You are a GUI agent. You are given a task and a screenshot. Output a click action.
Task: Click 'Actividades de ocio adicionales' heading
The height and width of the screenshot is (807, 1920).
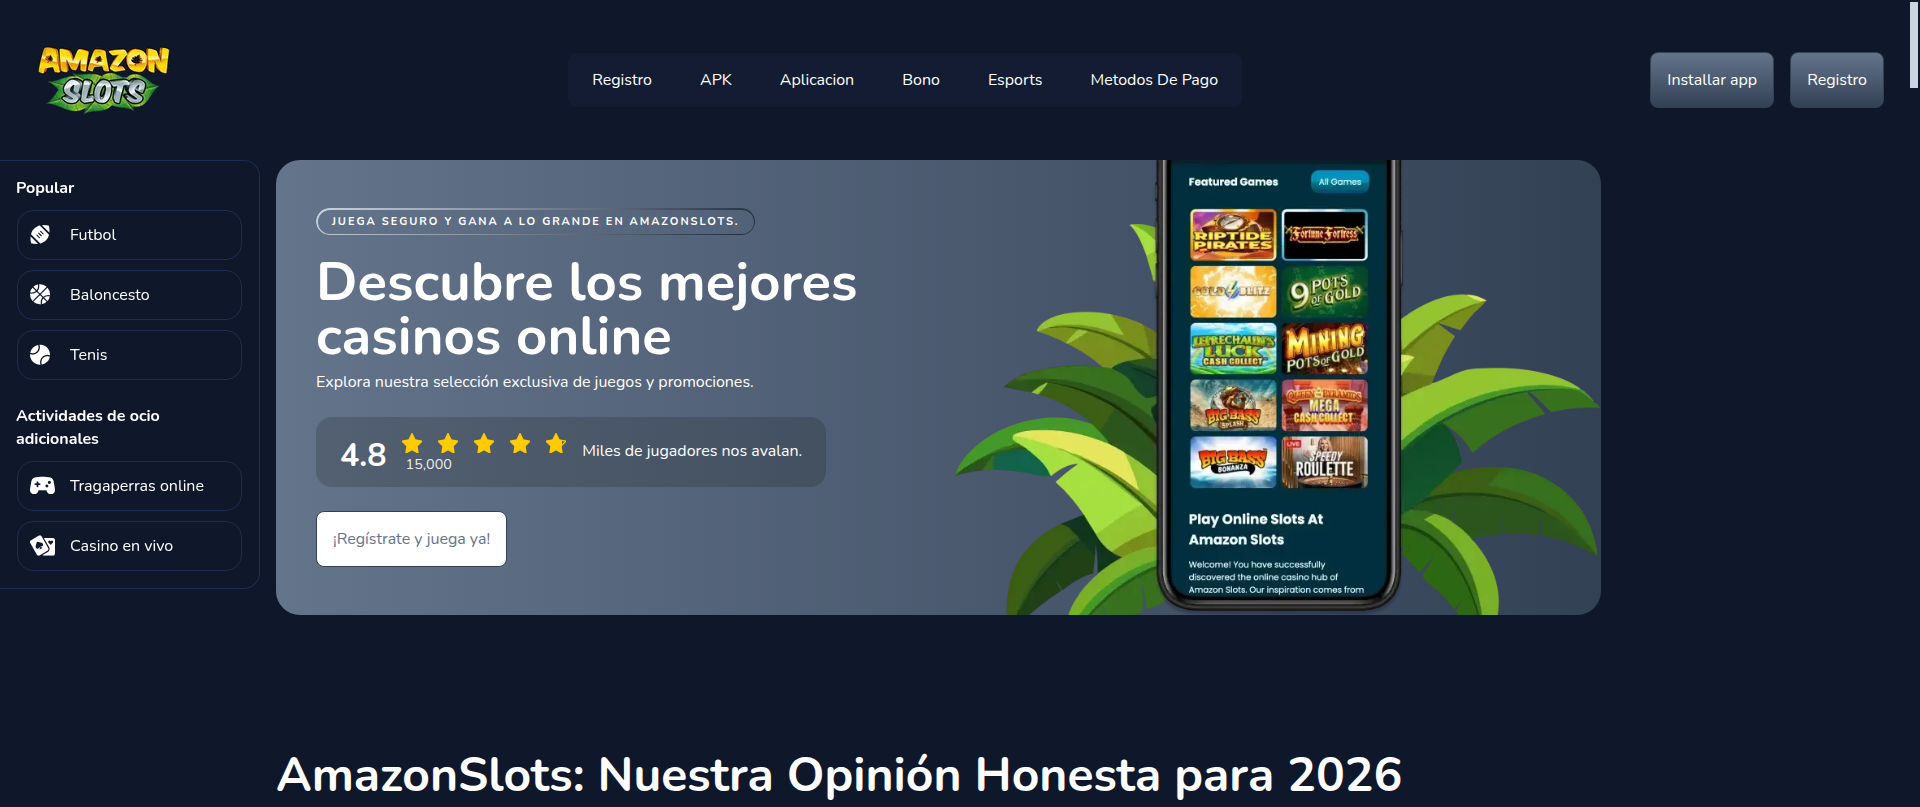pos(88,427)
